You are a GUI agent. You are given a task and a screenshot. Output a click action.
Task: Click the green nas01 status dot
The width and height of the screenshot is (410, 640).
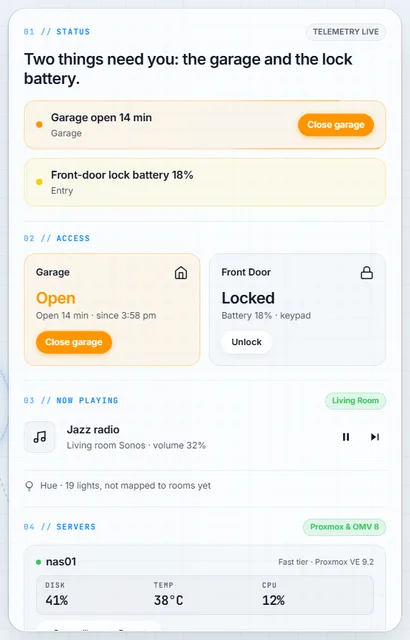point(38,562)
